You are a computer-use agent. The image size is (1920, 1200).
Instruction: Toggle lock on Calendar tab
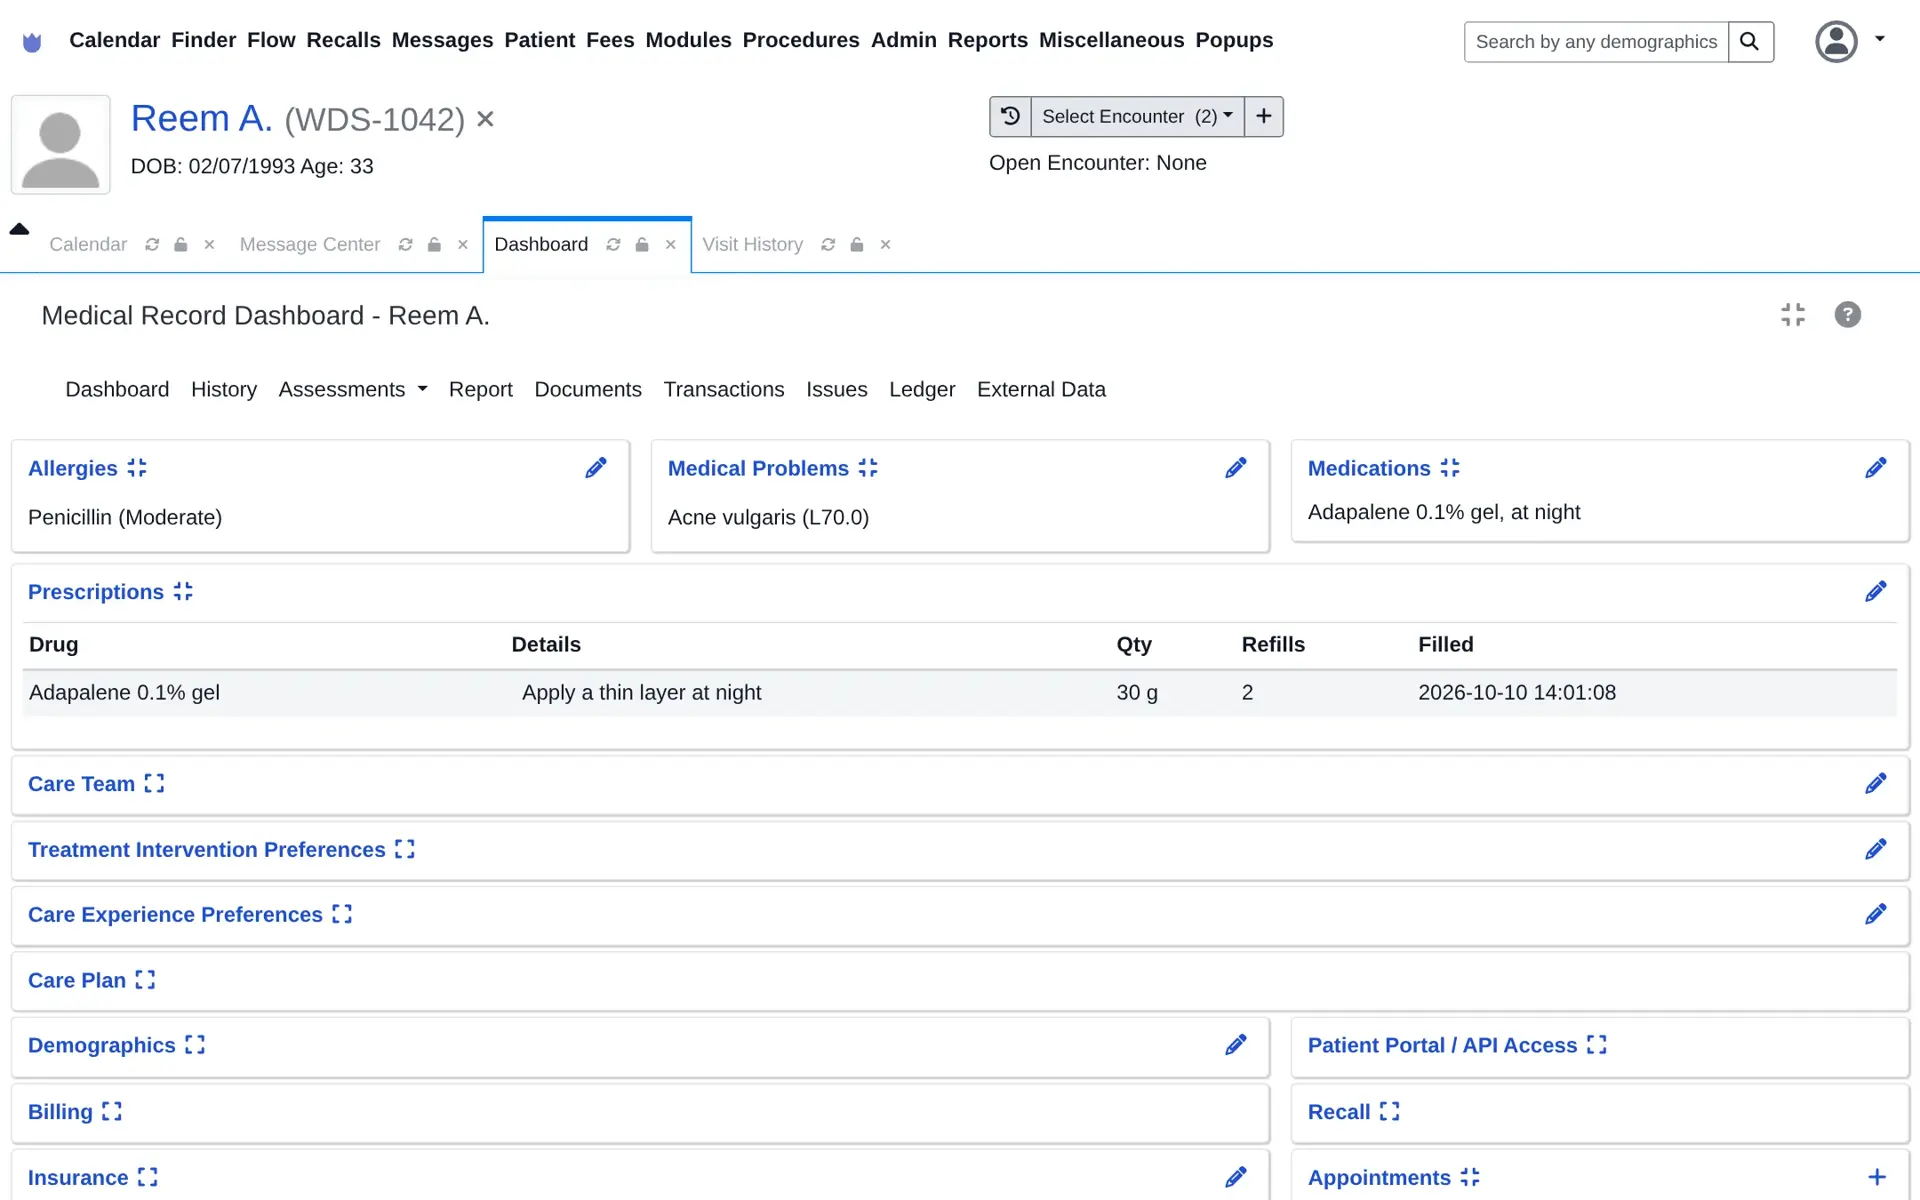click(x=180, y=244)
